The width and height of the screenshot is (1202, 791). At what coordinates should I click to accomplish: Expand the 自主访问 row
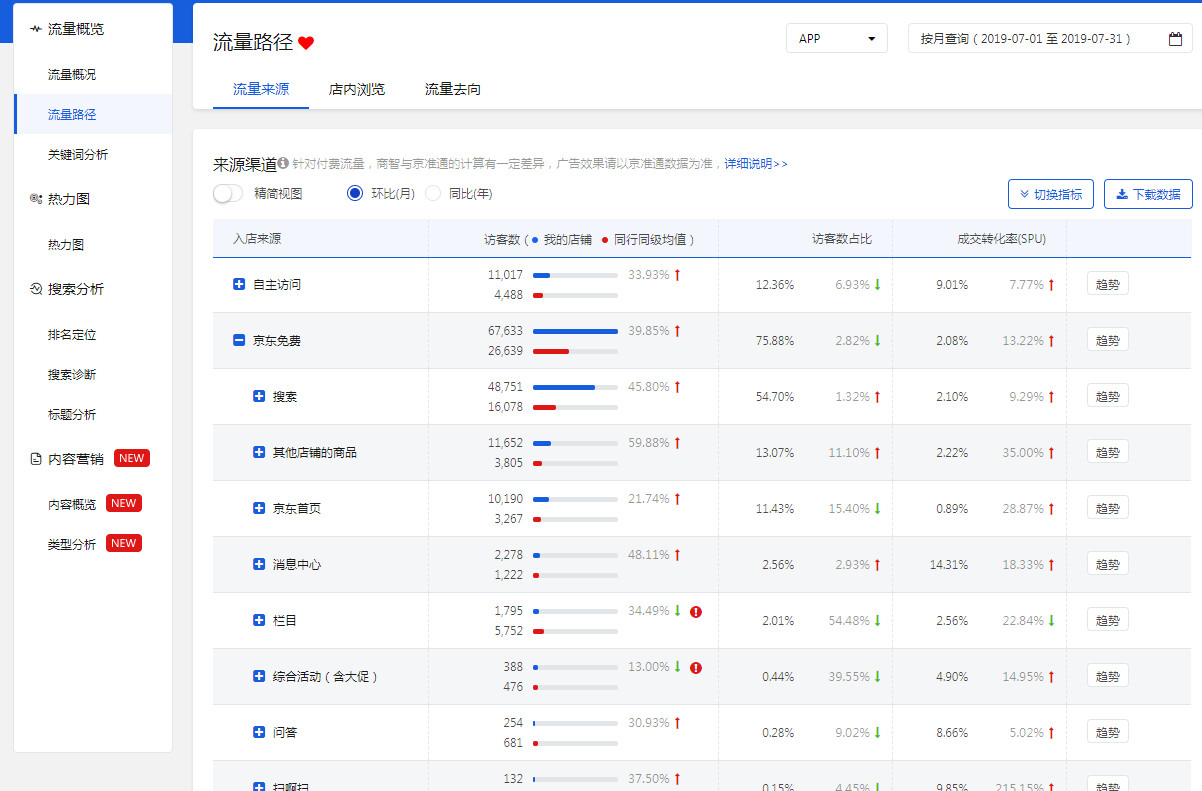click(239, 285)
